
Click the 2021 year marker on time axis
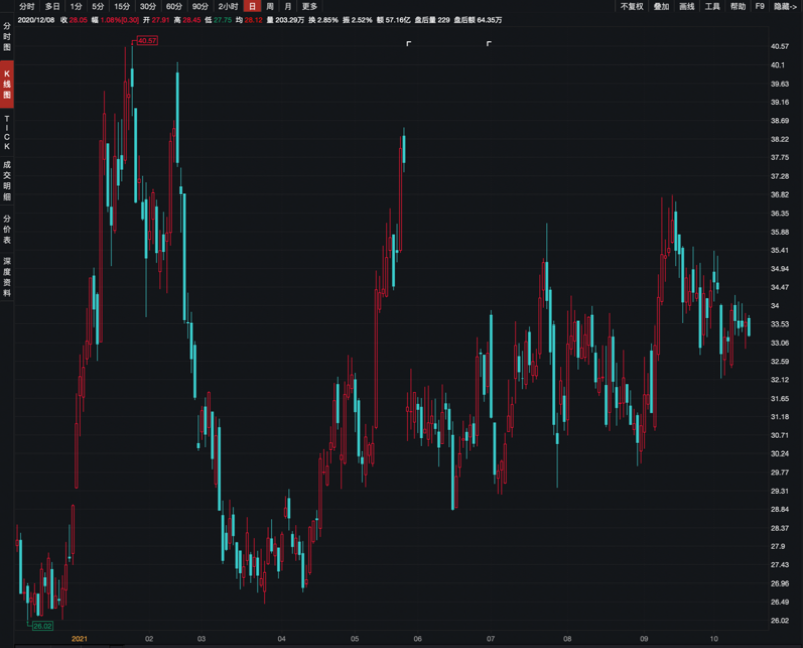[79, 639]
